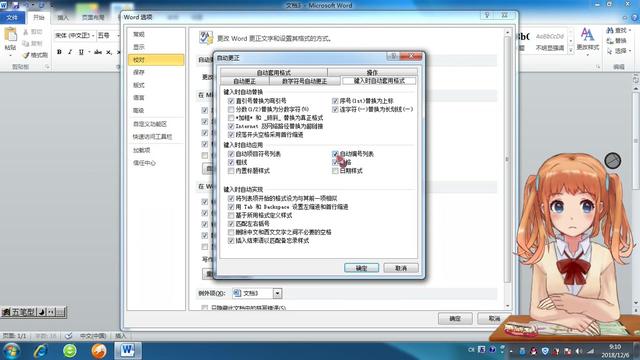The image size is (640, 360).
Task: Open the Clipboard group dialog launcher
Action: [x=47, y=67]
